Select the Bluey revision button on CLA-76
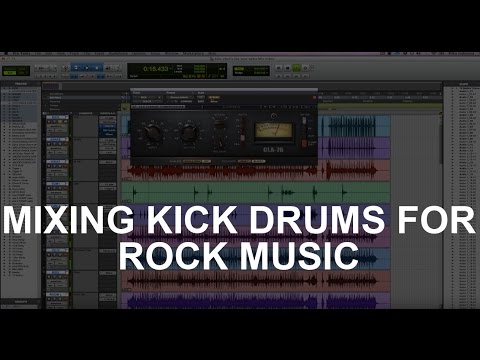Image resolution: width=480 pixels, height=360 pixels. coord(244,161)
